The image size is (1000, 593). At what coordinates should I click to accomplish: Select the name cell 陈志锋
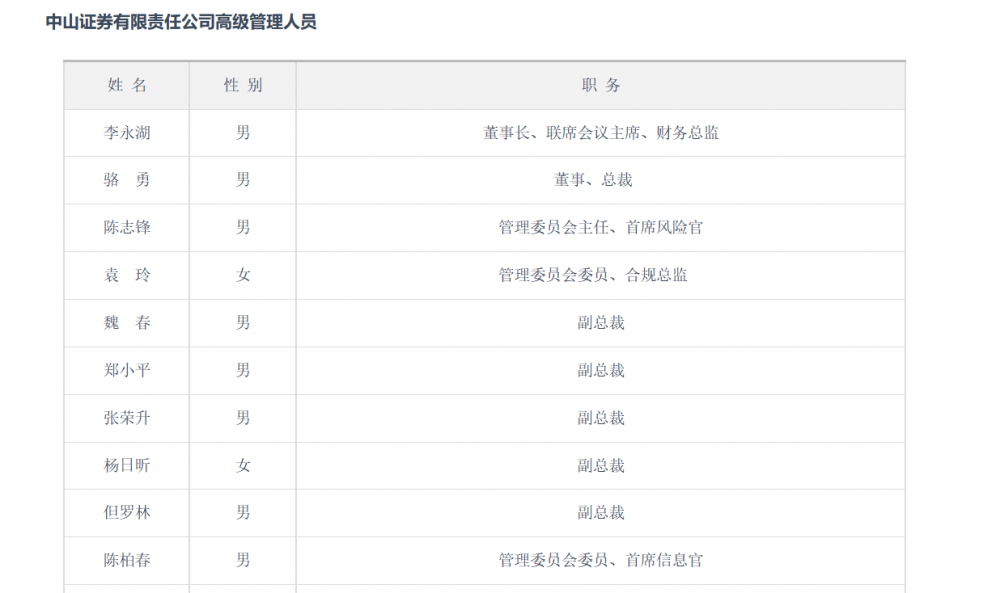pyautogui.click(x=127, y=228)
